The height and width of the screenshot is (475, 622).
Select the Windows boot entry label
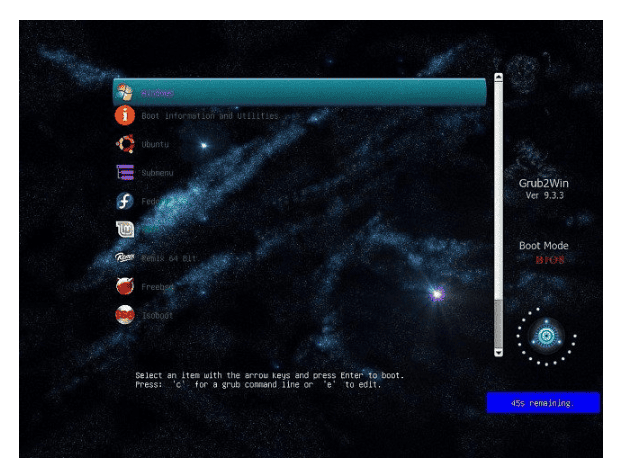[x=157, y=93]
